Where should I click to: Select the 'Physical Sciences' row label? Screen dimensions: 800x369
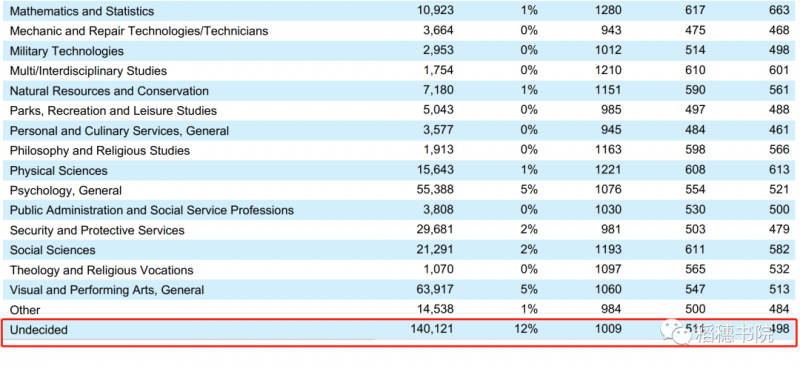tap(59, 170)
